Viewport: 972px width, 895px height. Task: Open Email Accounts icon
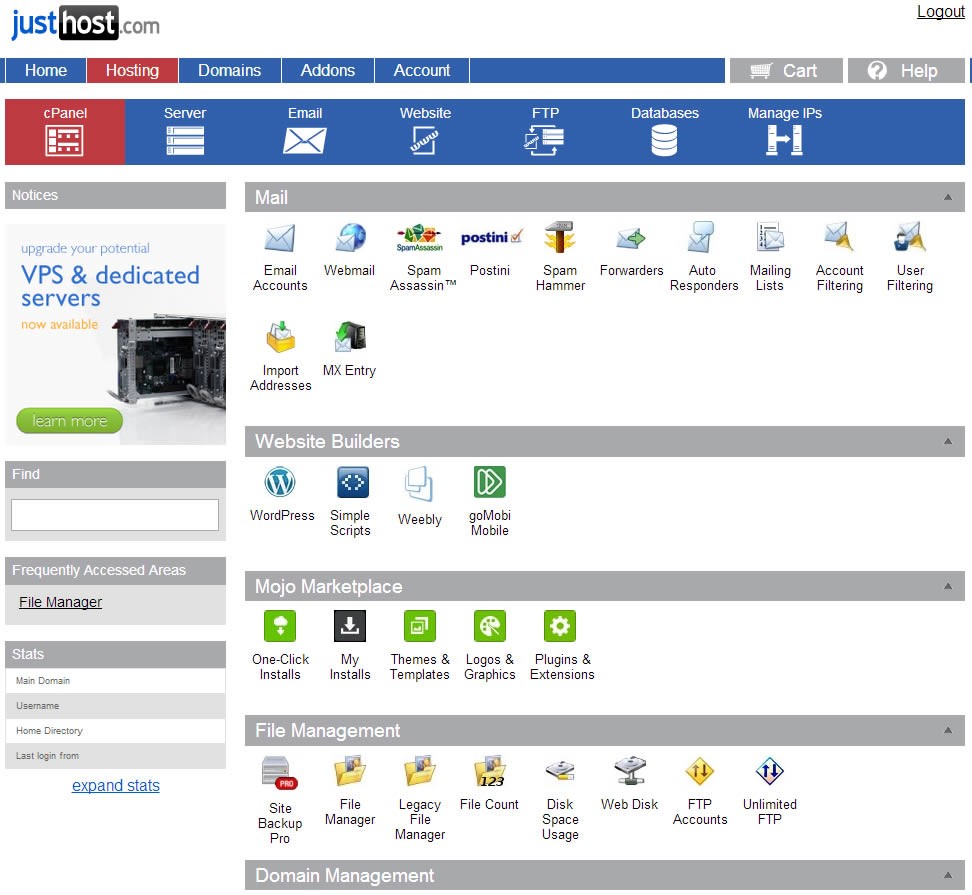pyautogui.click(x=280, y=238)
